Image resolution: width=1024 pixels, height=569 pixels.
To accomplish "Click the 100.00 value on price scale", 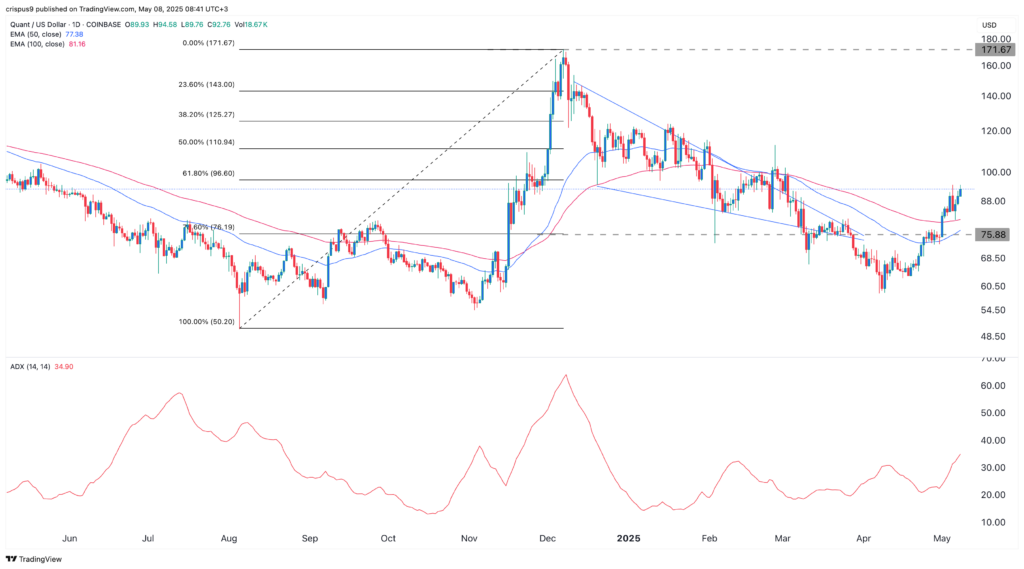I will 992,172.
